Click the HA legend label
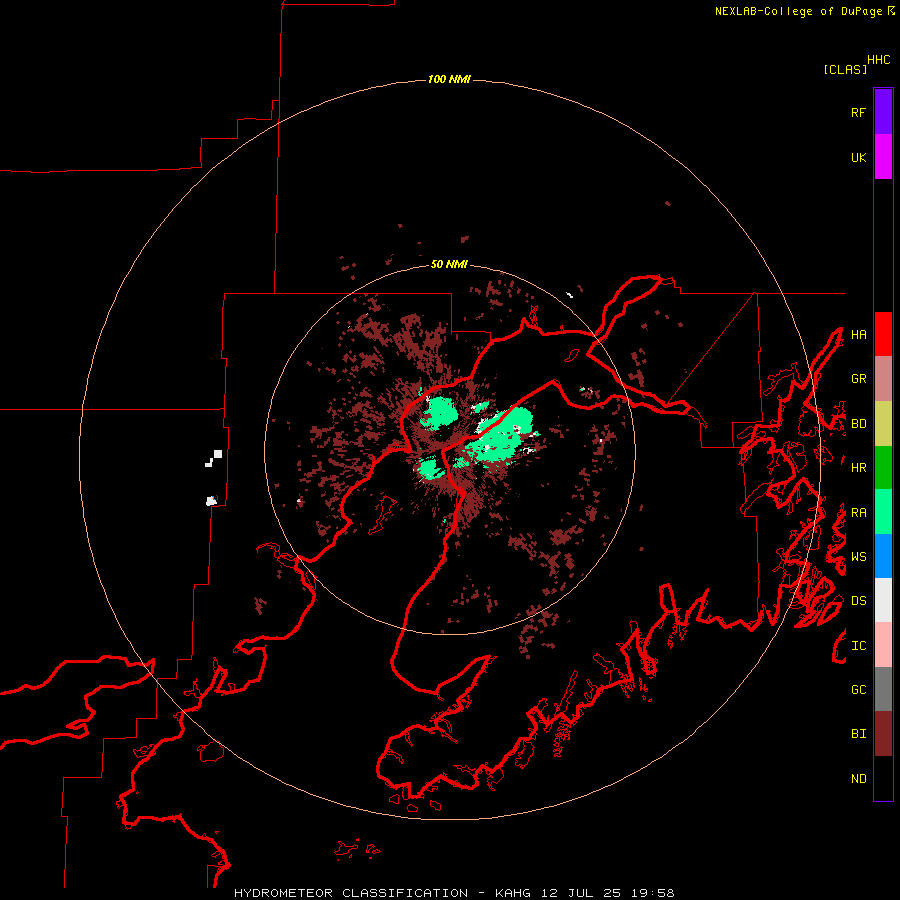900x900 pixels. click(859, 334)
